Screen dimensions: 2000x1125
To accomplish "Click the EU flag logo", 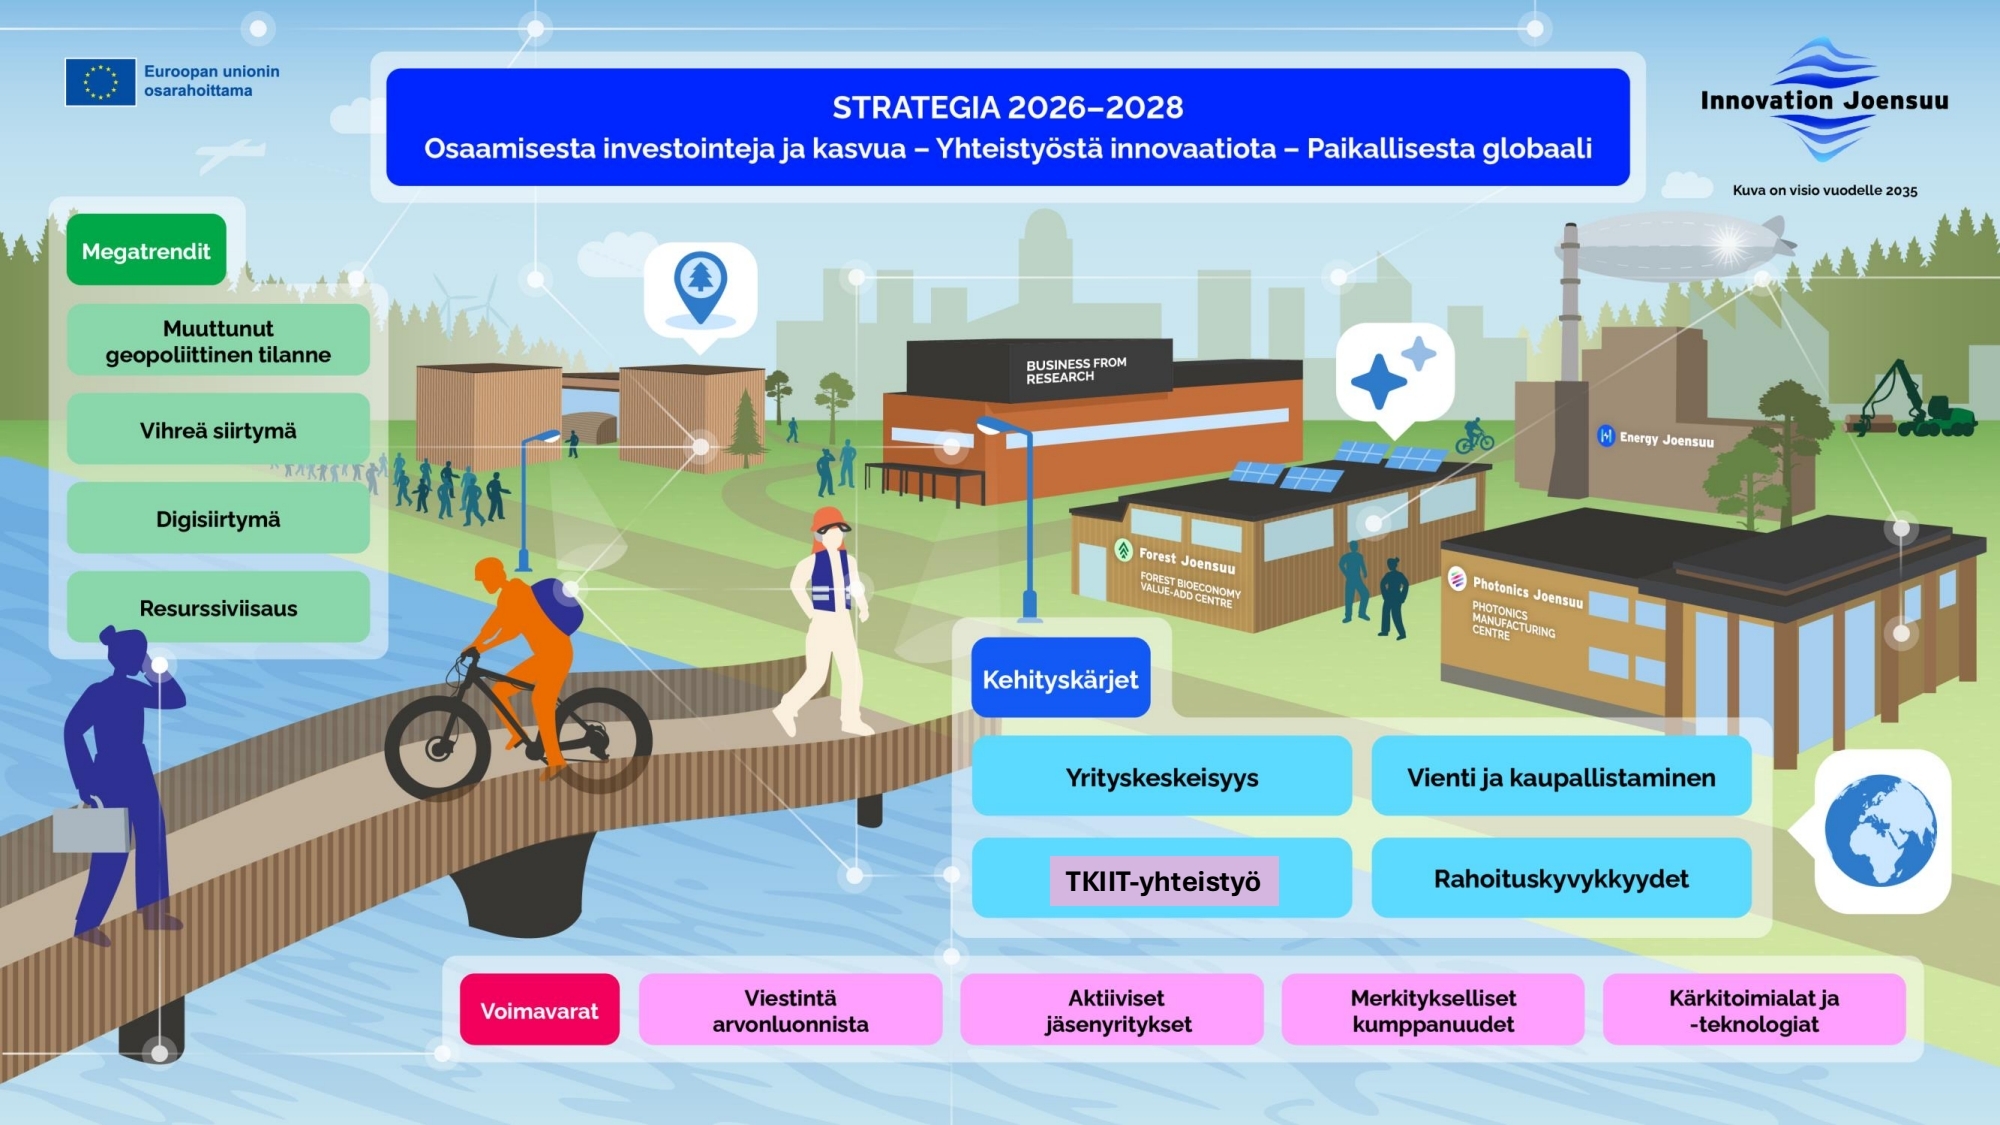I will coord(100,81).
